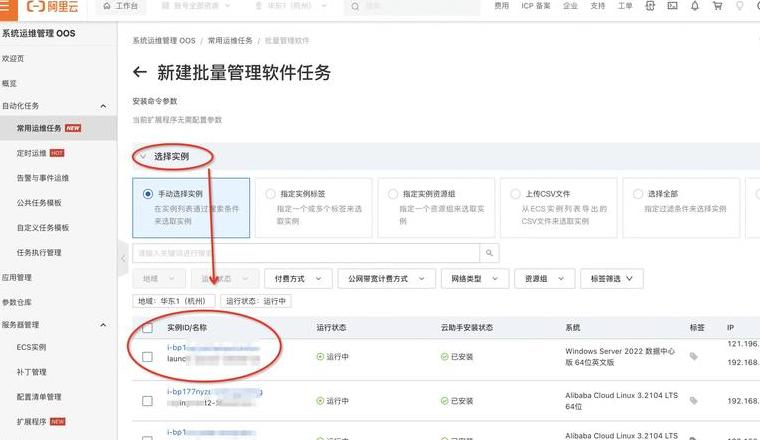Collapse 自动化任务 sidebar group
The height and width of the screenshot is (440, 760).
click(x=103, y=106)
